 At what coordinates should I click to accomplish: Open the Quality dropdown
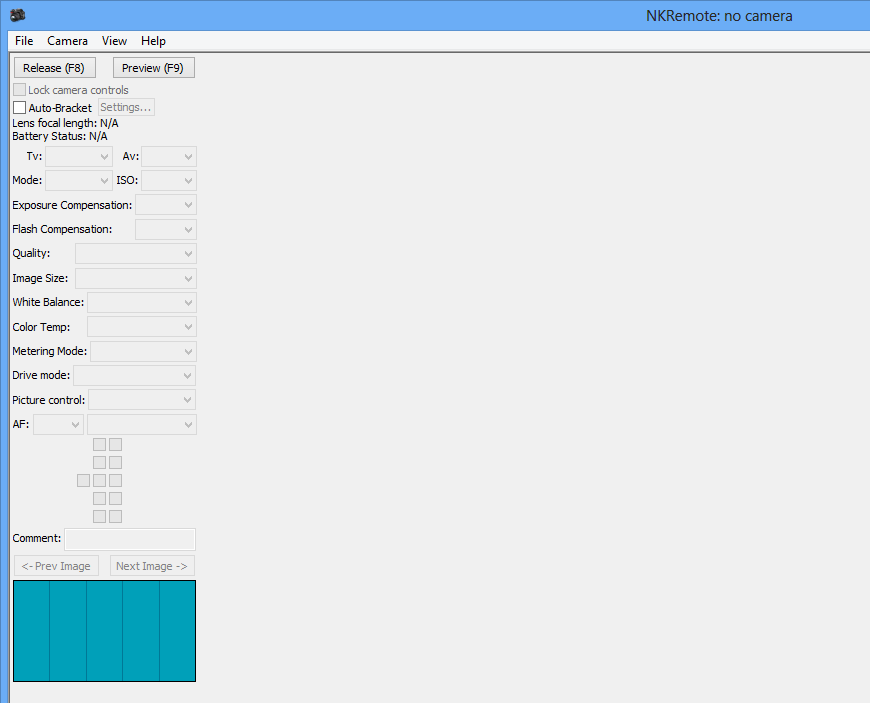tap(136, 254)
